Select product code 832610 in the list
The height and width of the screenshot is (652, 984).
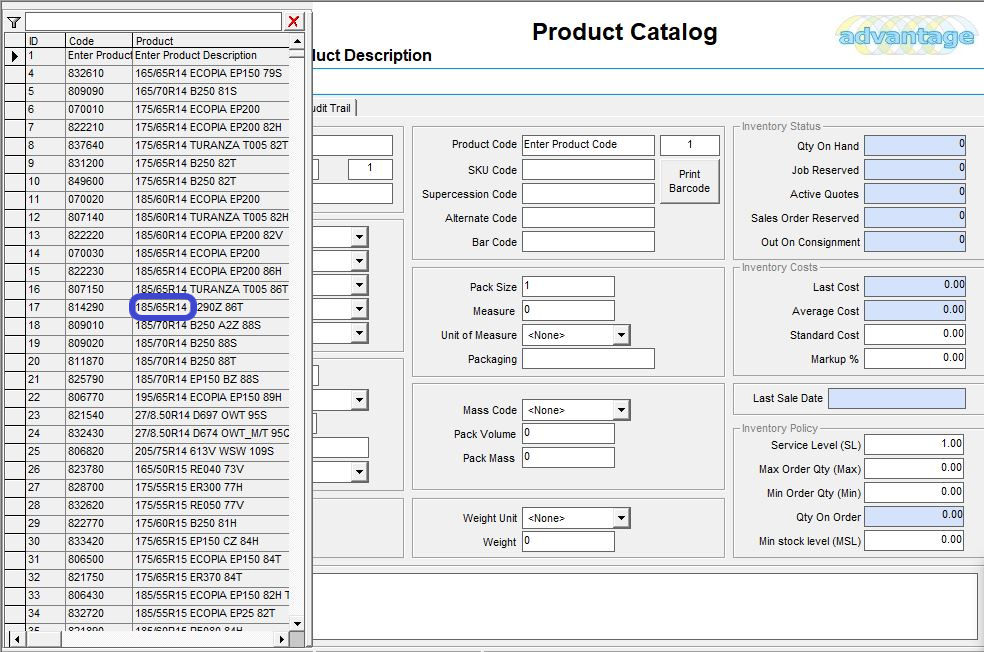click(99, 73)
